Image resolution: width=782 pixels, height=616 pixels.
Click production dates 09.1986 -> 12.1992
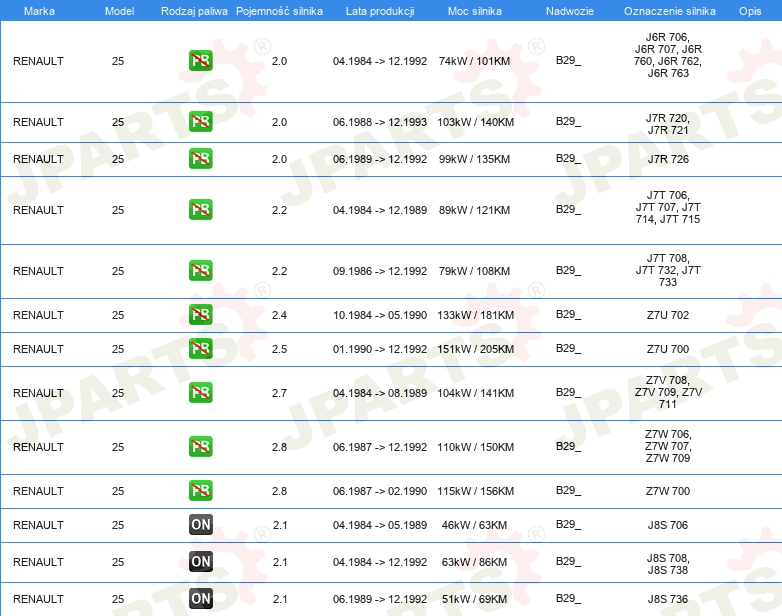tap(380, 271)
